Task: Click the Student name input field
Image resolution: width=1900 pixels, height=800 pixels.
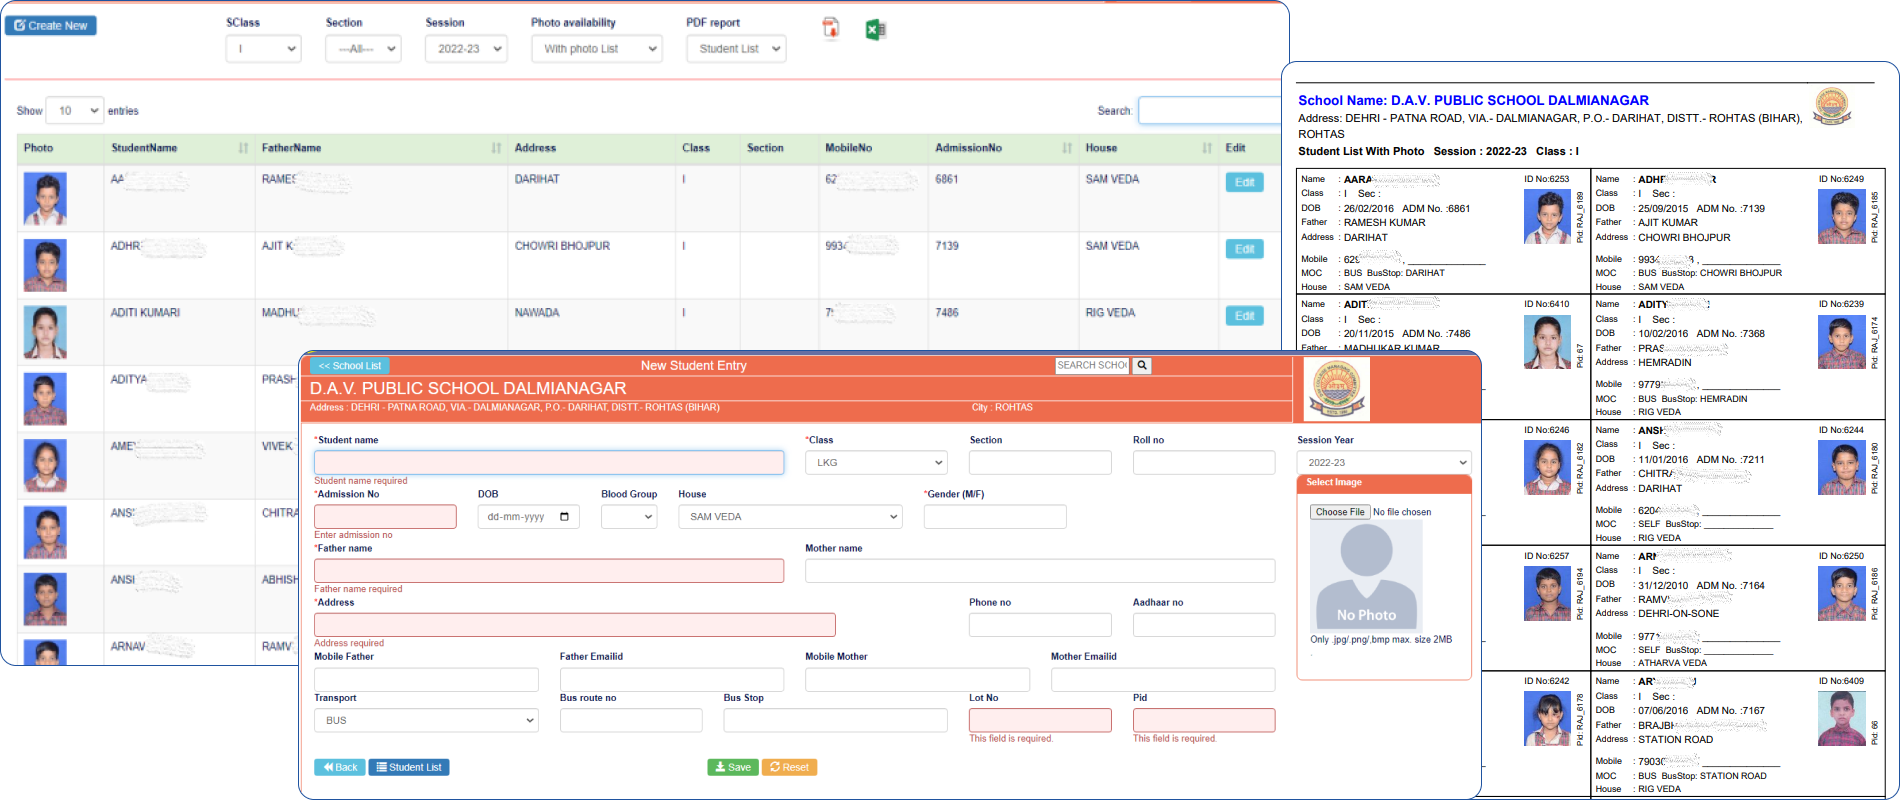Action: tap(549, 462)
